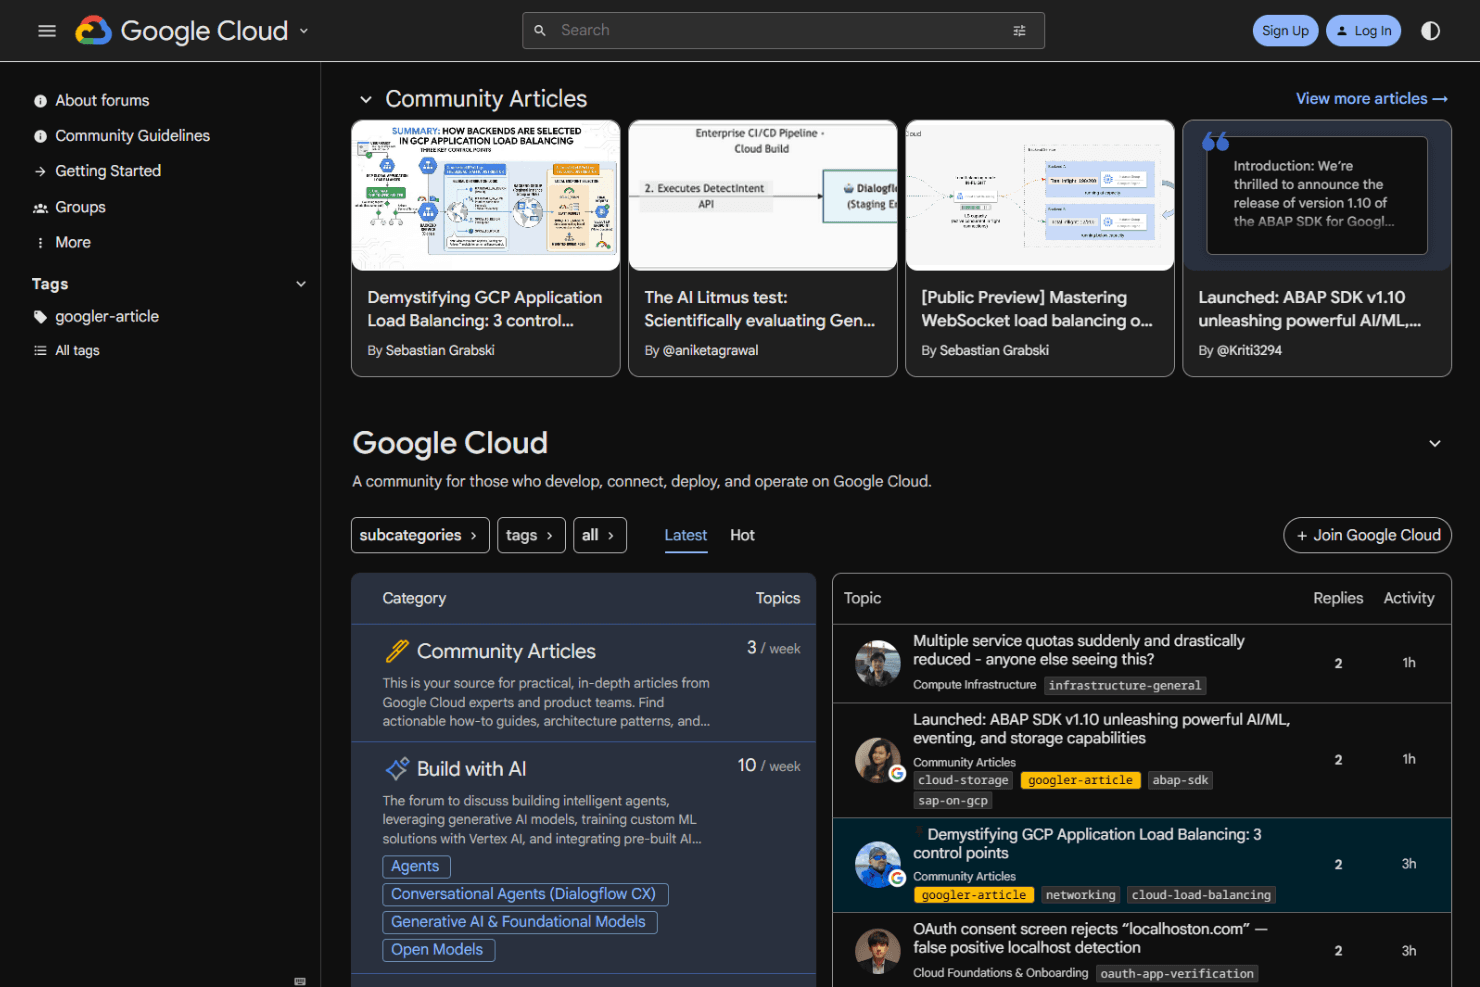Click the infrastructure-general tag
1480x987 pixels.
pyautogui.click(x=1125, y=686)
